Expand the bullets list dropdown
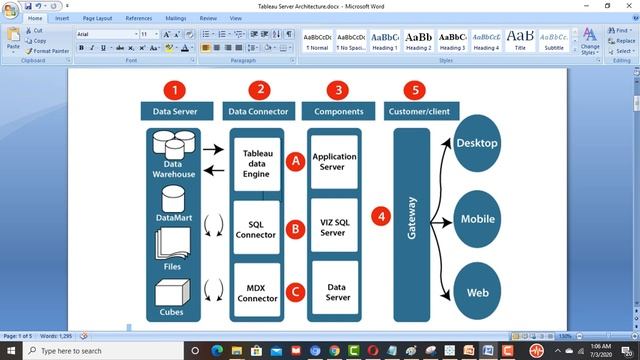 [213, 34]
